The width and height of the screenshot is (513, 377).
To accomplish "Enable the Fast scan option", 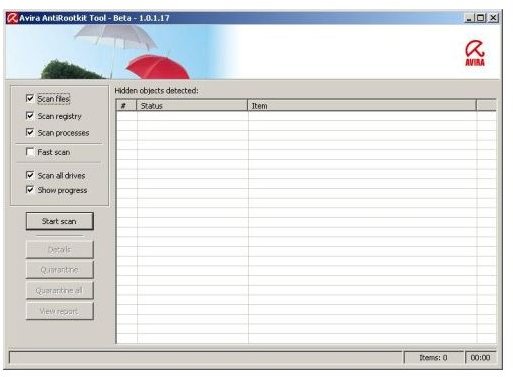I will pos(30,152).
